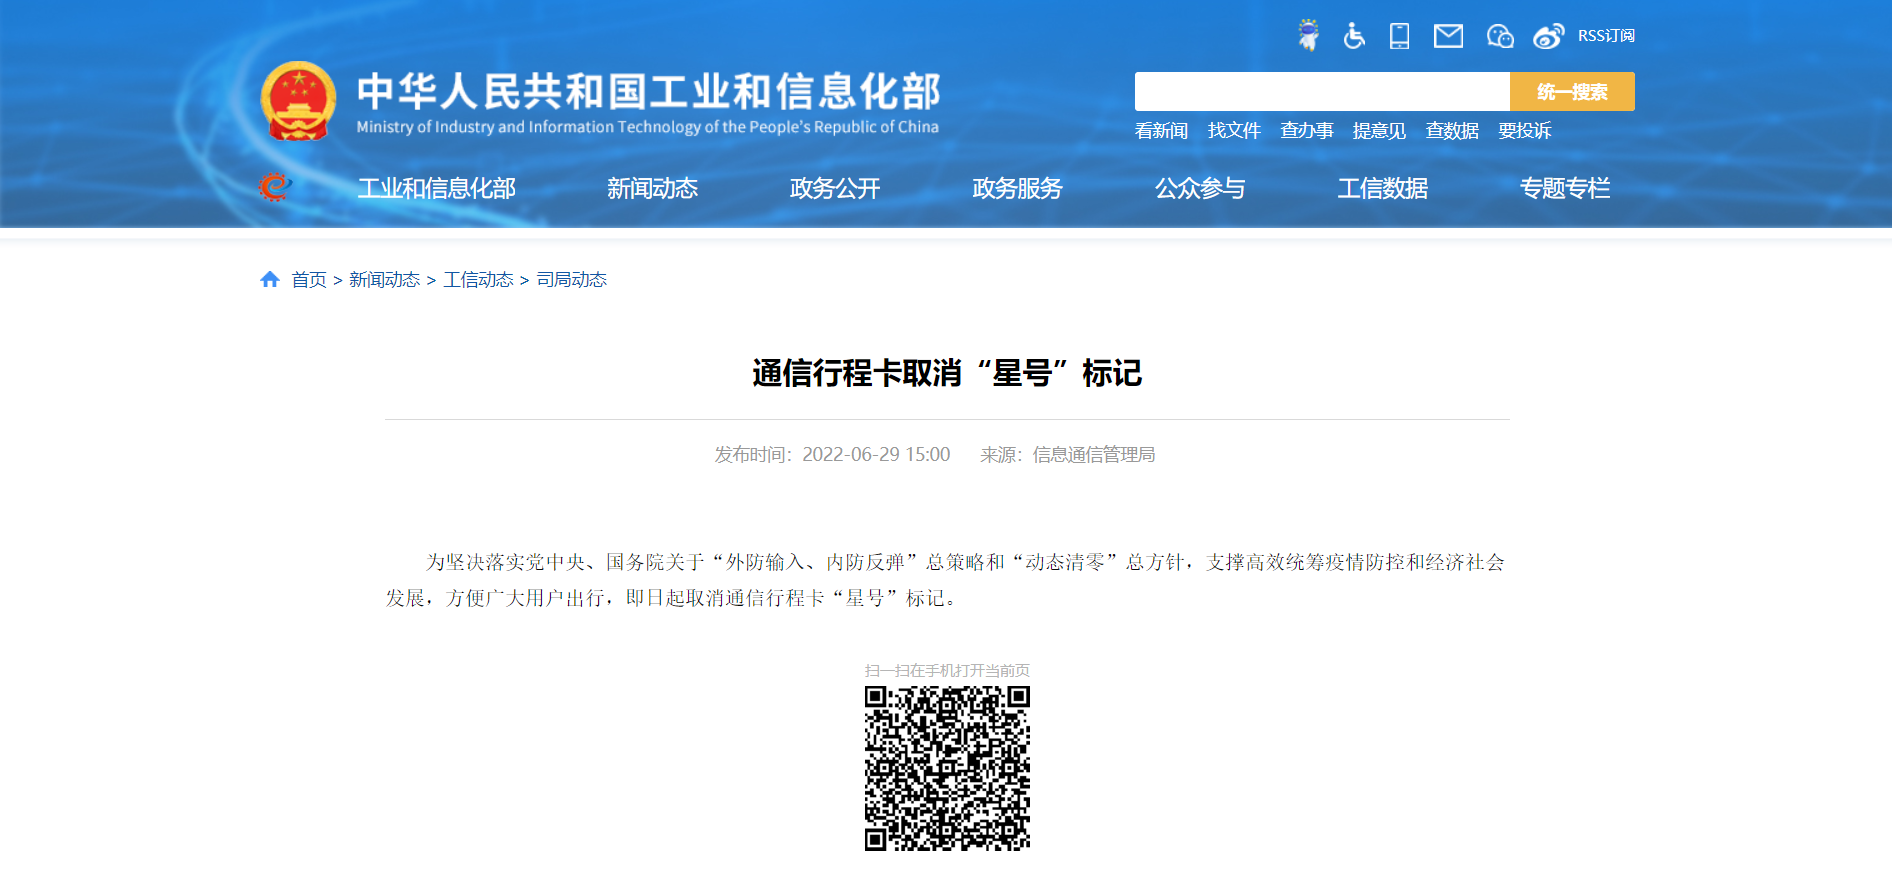
Task: Click inside the search input box
Action: pos(1321,92)
